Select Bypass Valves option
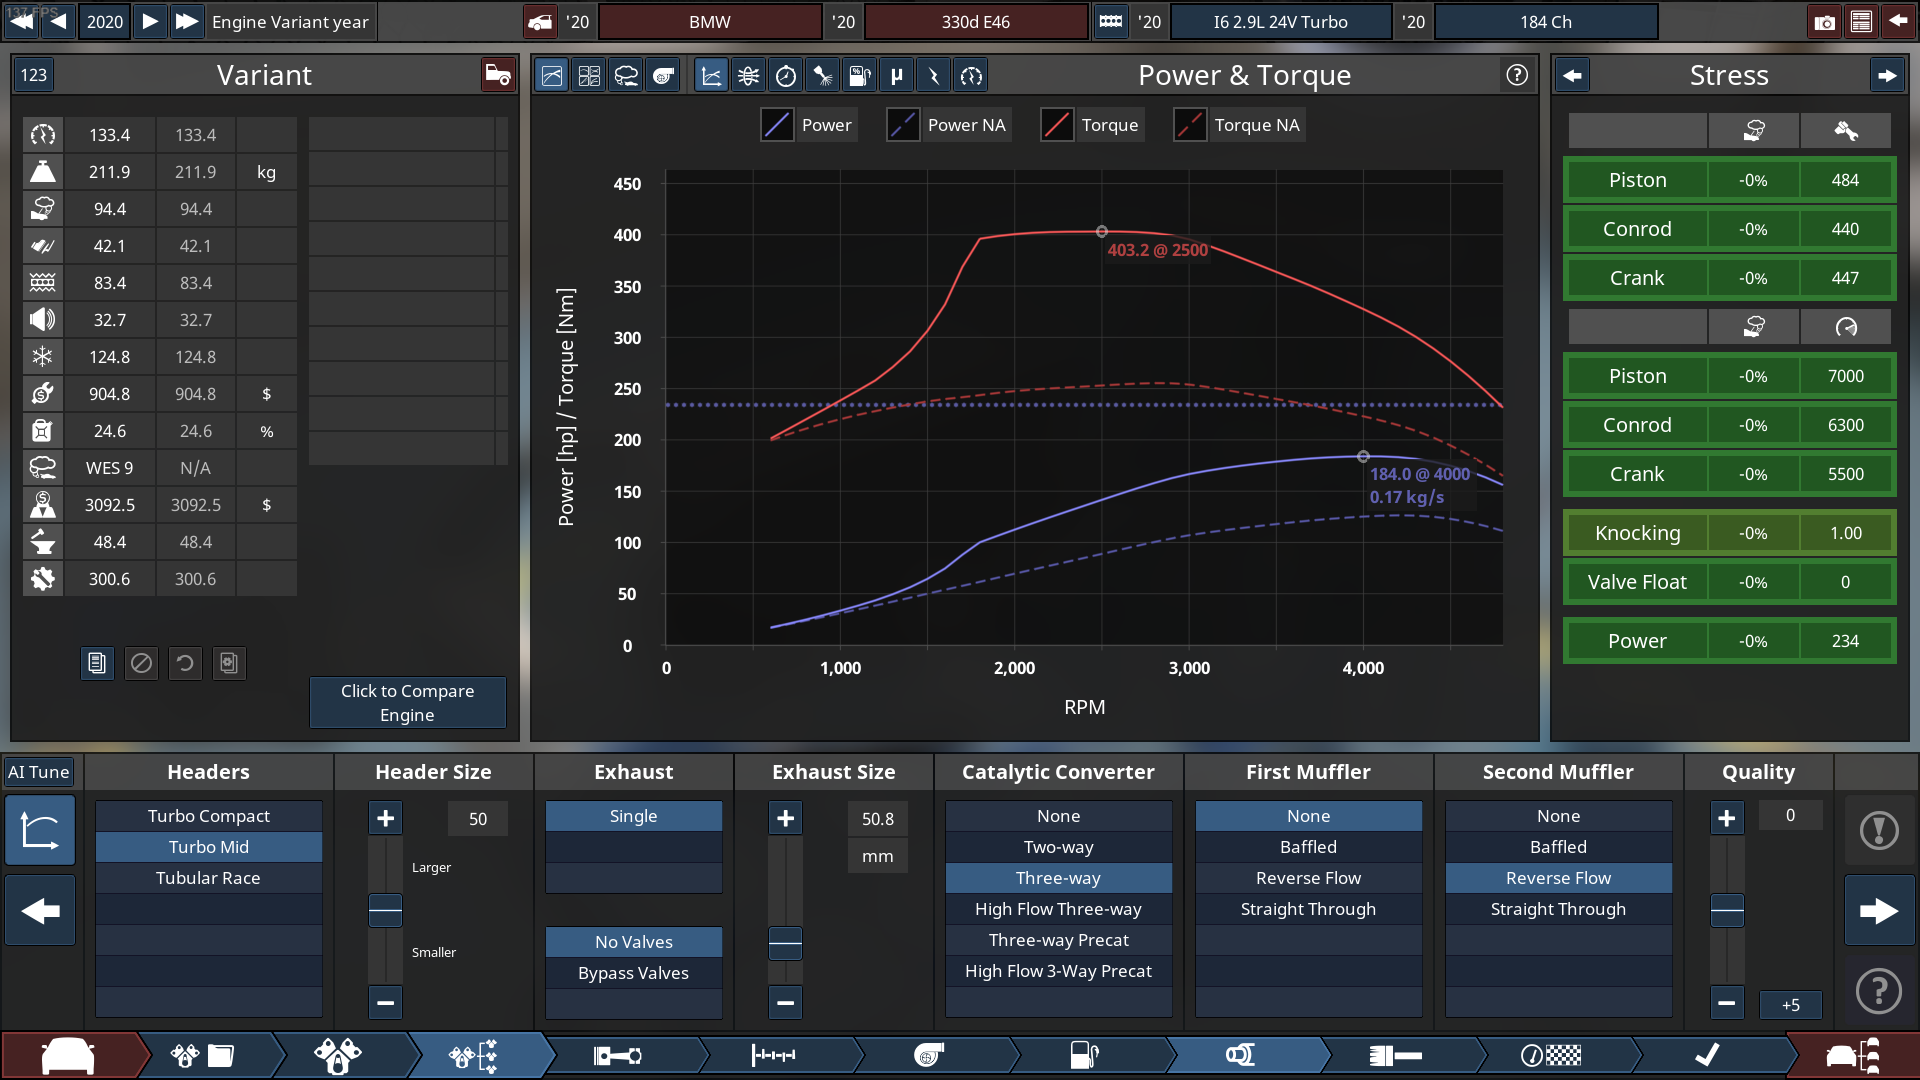This screenshot has height=1080, width=1920. coord(634,973)
